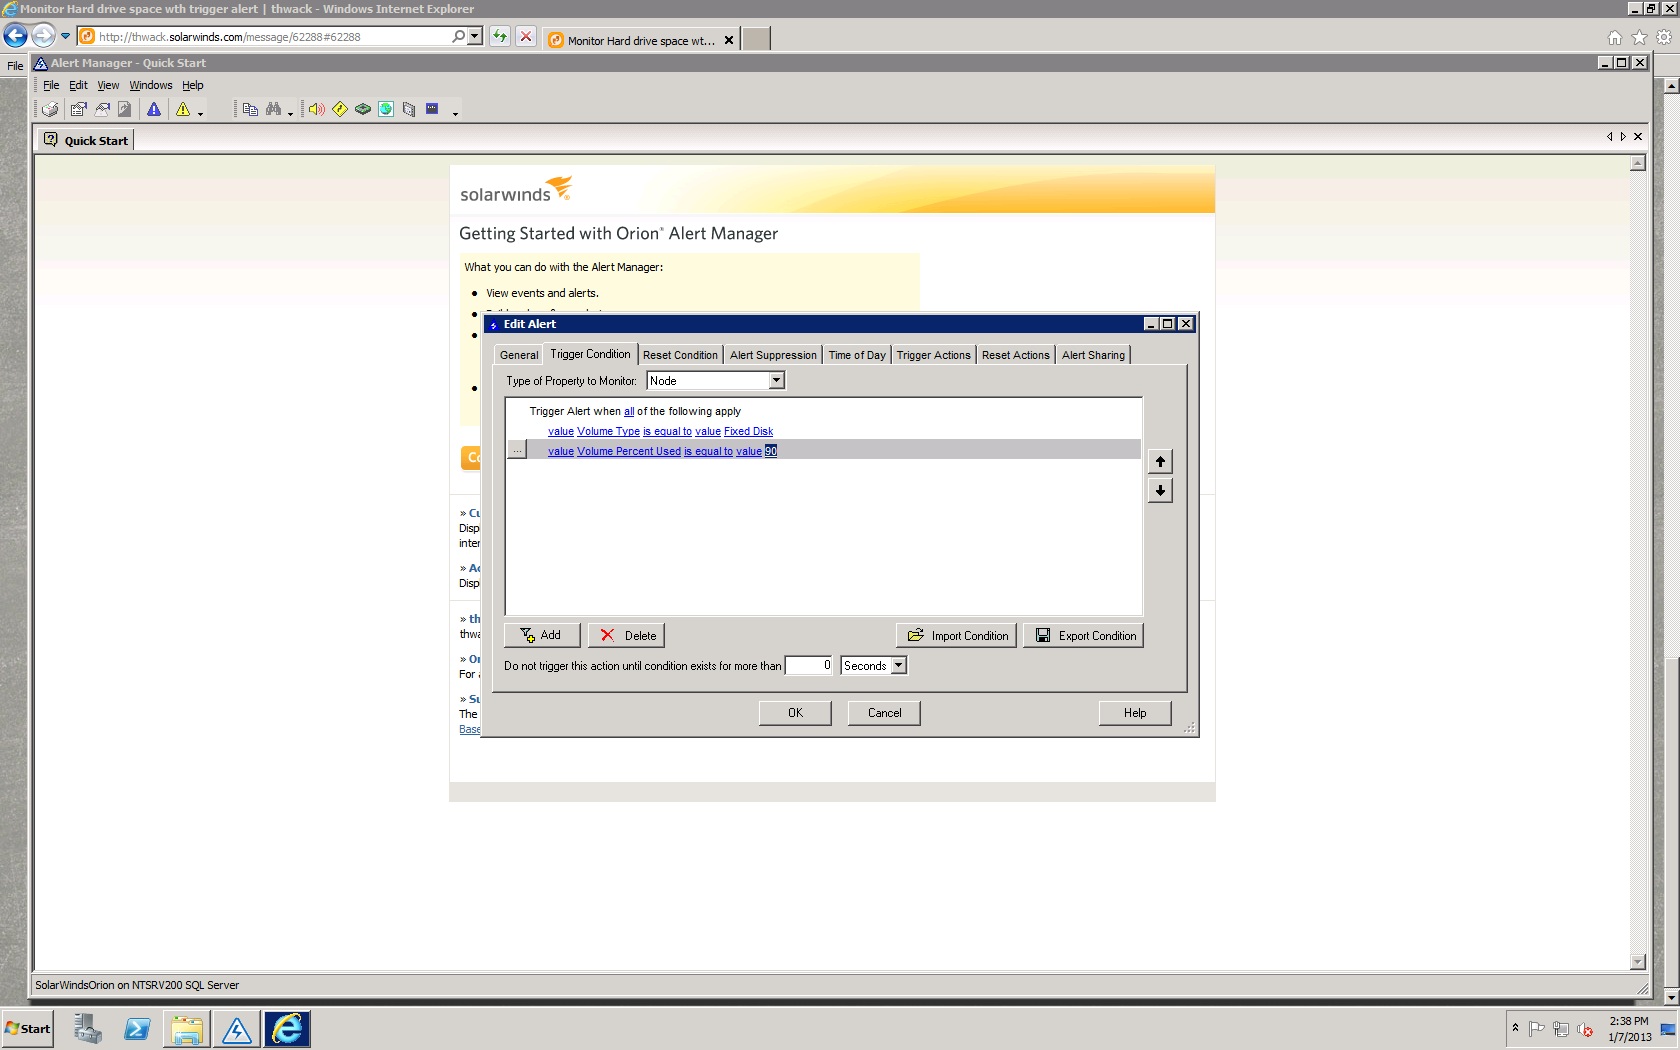
Task: Click the blue triangle alert toolbar icon
Action: [154, 109]
